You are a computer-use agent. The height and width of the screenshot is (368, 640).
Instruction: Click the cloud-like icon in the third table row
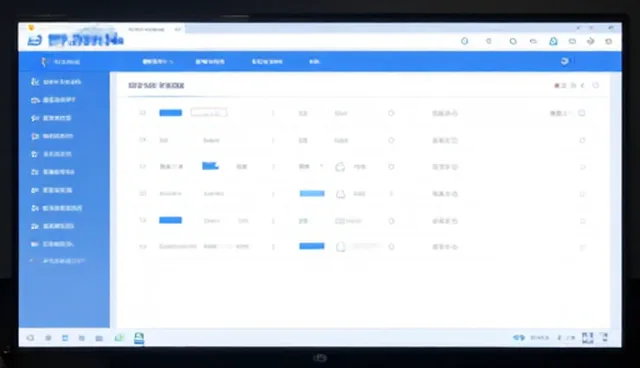(x=340, y=166)
